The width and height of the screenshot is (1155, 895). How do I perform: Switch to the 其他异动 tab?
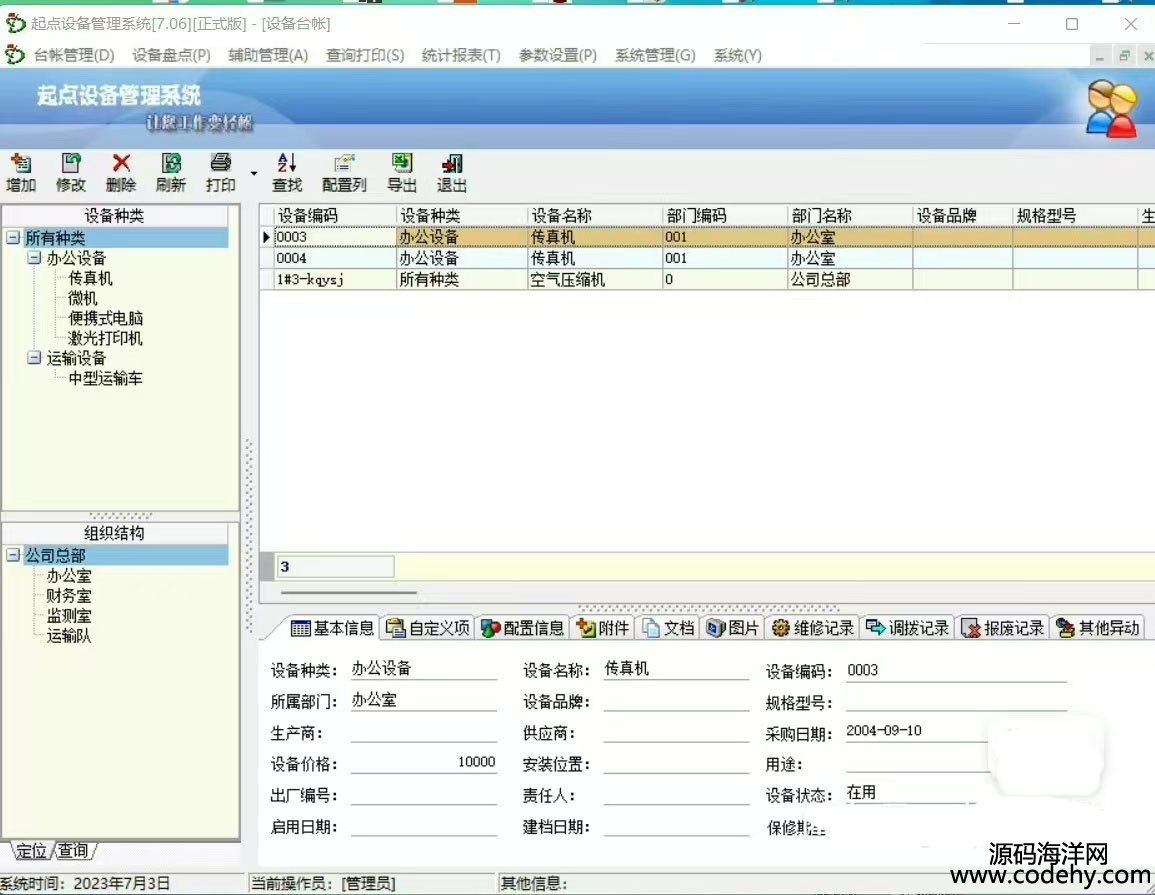coord(1098,628)
